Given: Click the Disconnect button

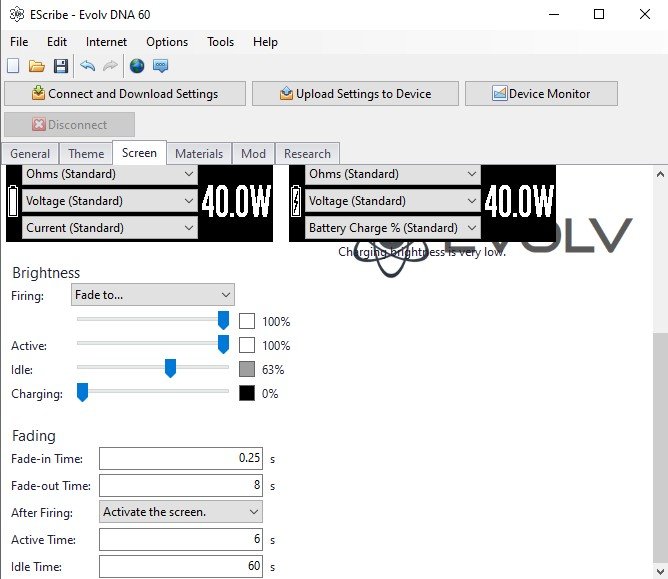Looking at the screenshot, I should 69,124.
